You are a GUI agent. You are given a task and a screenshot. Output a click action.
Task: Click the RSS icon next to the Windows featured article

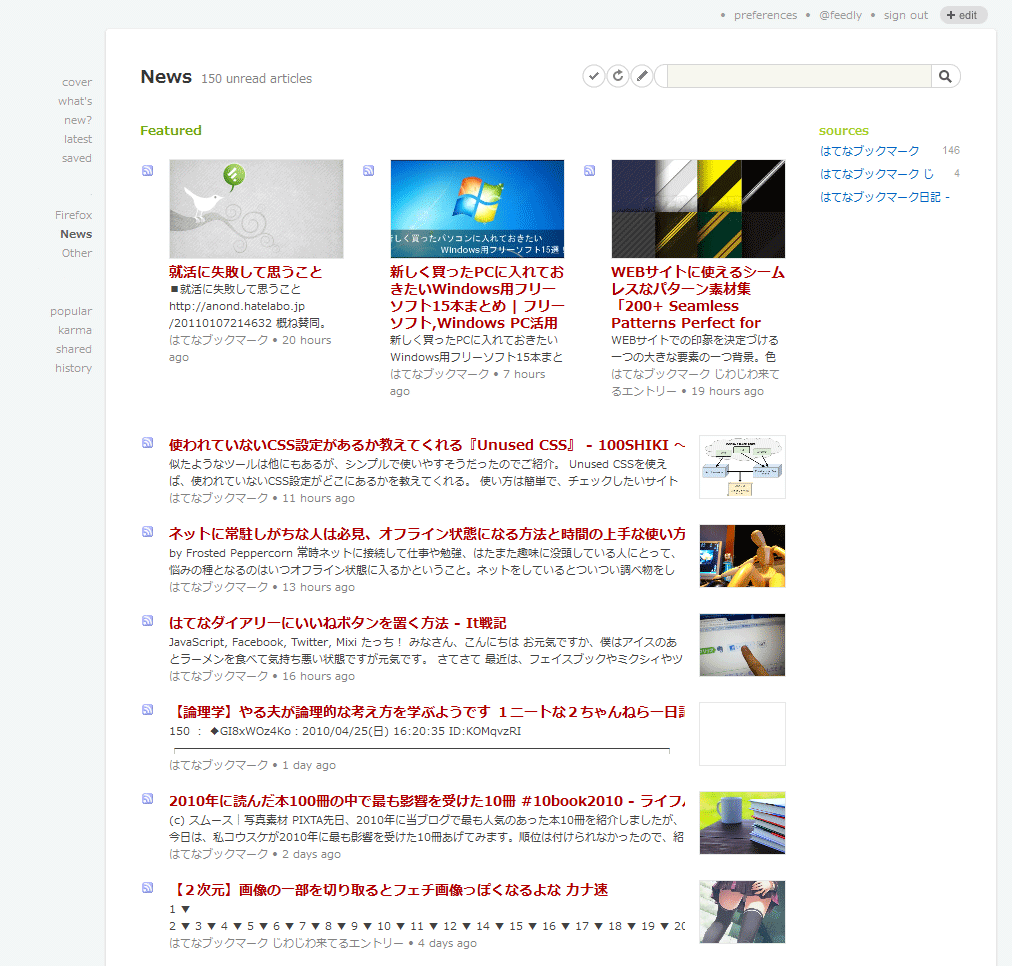click(x=368, y=170)
